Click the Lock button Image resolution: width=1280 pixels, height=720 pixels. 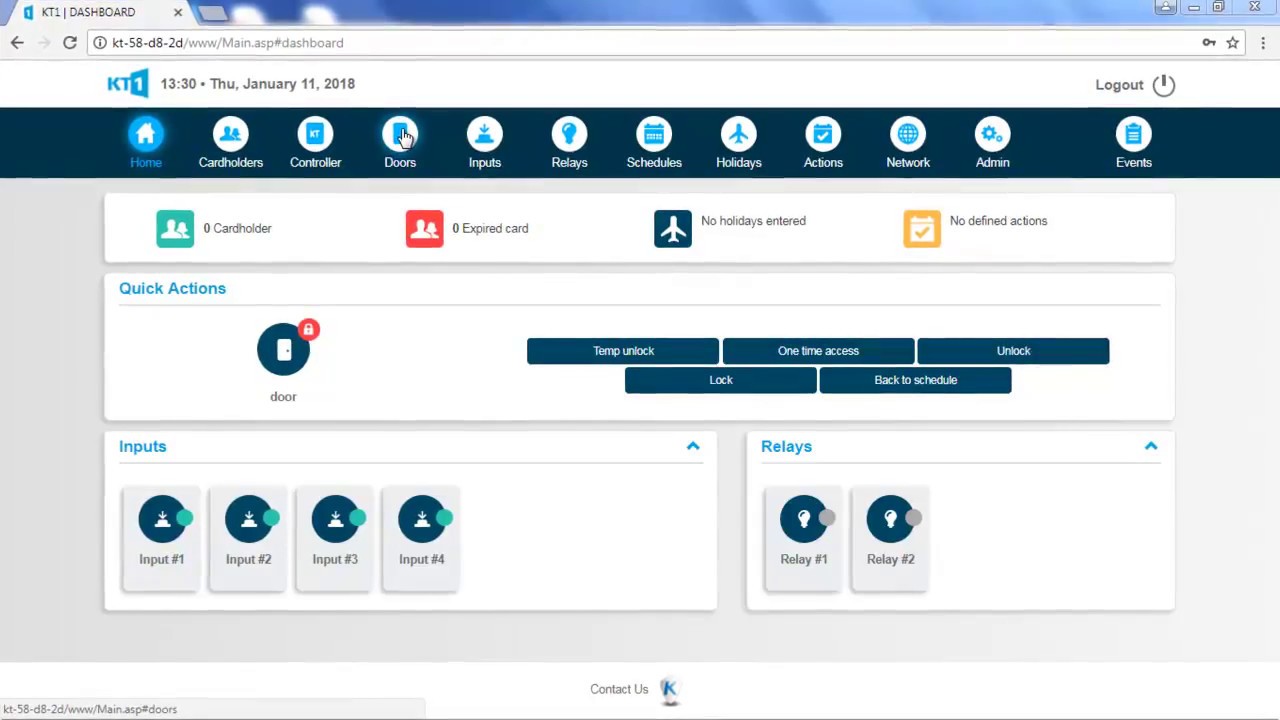click(x=721, y=380)
